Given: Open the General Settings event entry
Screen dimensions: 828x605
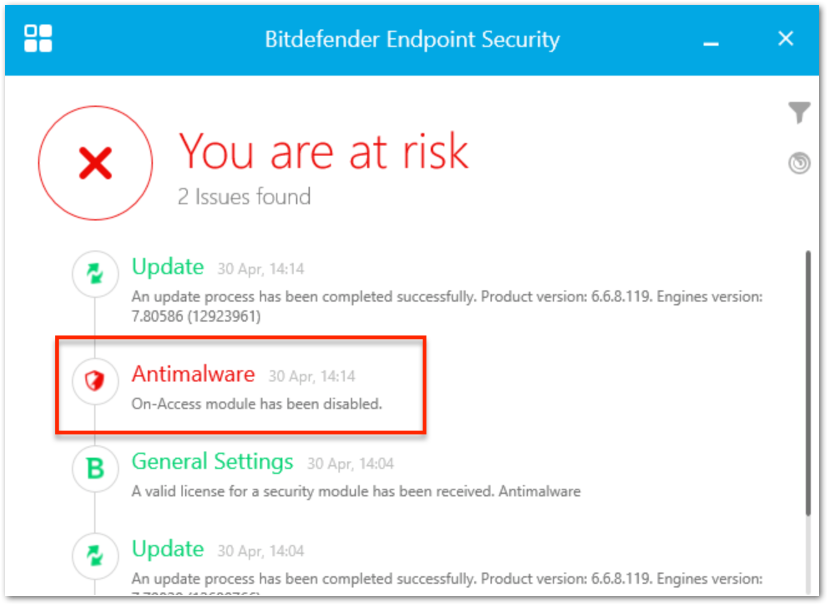Looking at the screenshot, I should click(x=212, y=462).
